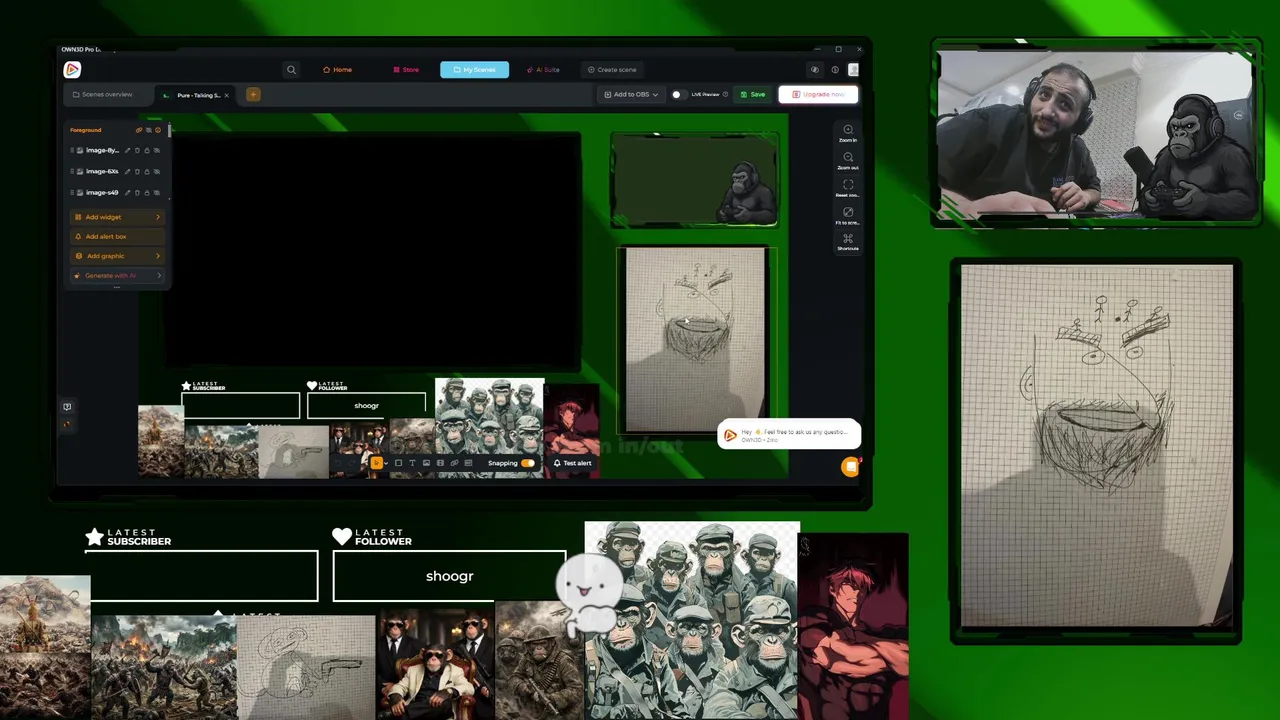Select the grid-paper sketch image on canvas

pyautogui.click(x=697, y=340)
